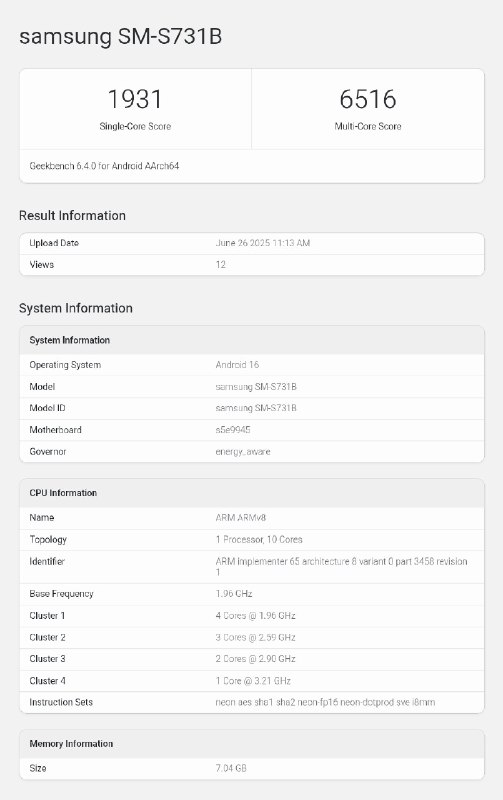Select the 1931 single-core score
Screen dimensions: 503x800
coord(135,99)
